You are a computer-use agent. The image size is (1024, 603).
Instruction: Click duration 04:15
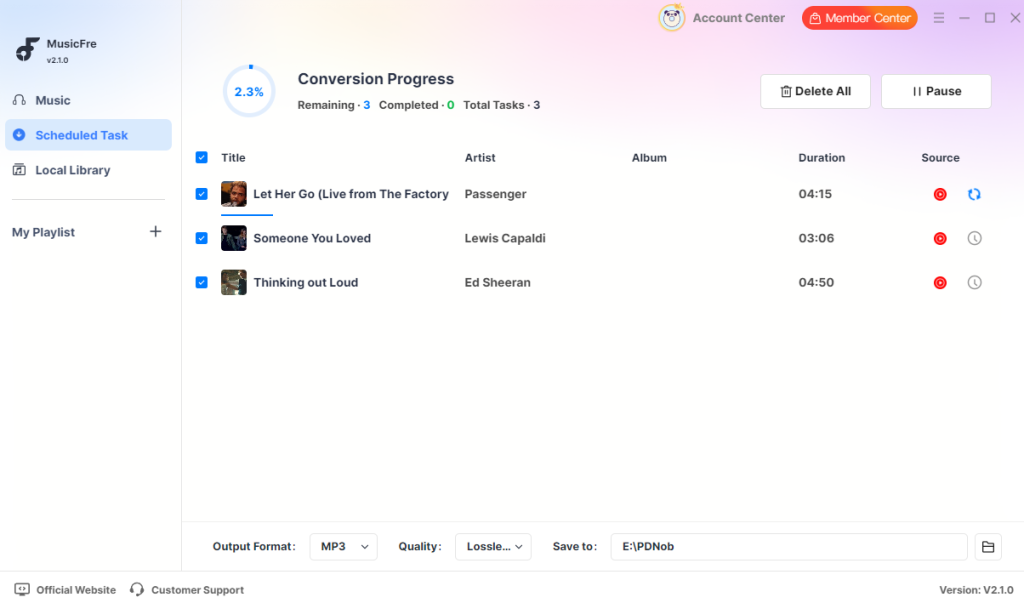815,194
